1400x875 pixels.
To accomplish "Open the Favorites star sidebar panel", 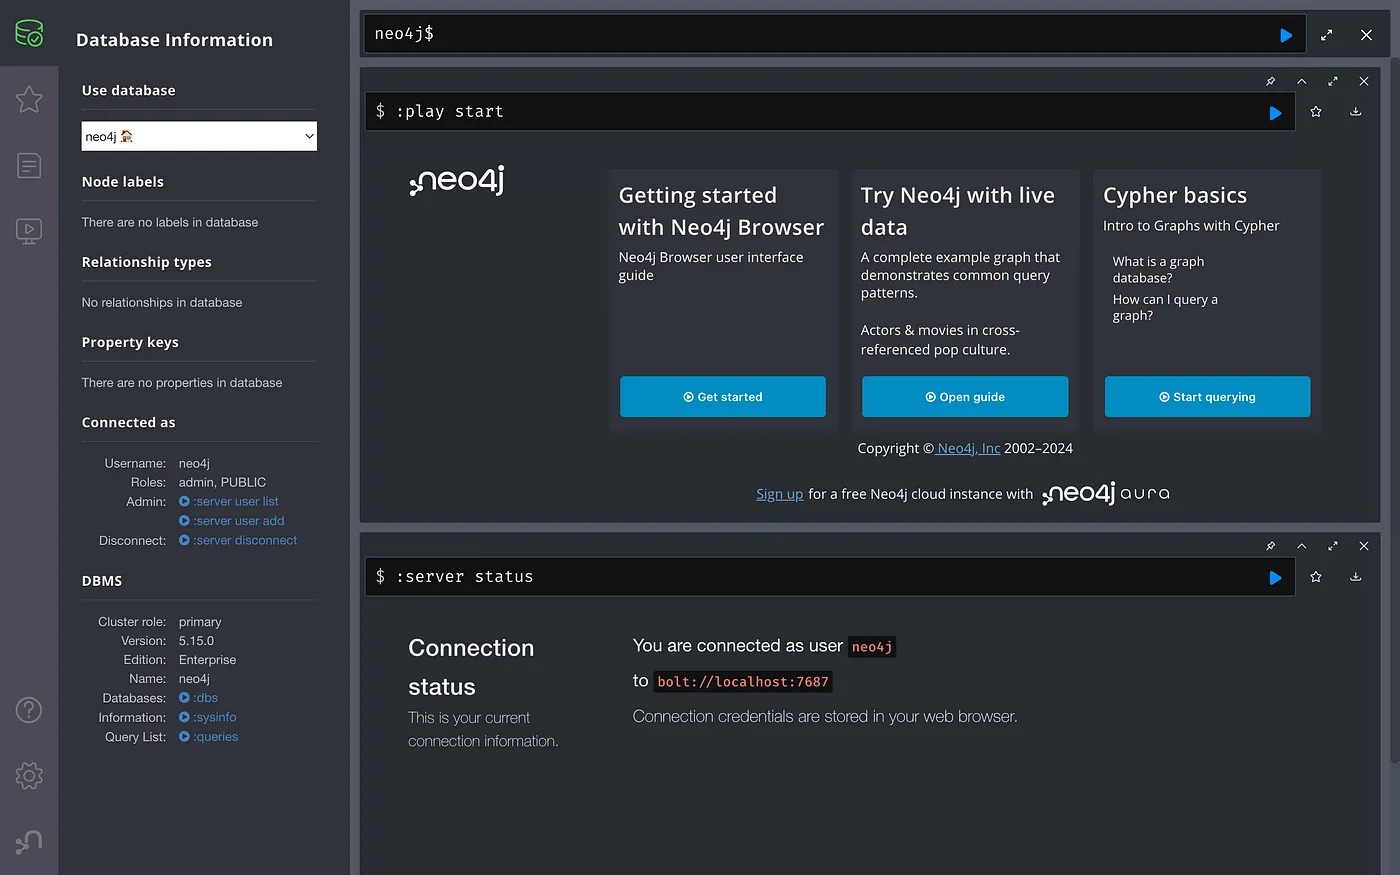I will 29,99.
